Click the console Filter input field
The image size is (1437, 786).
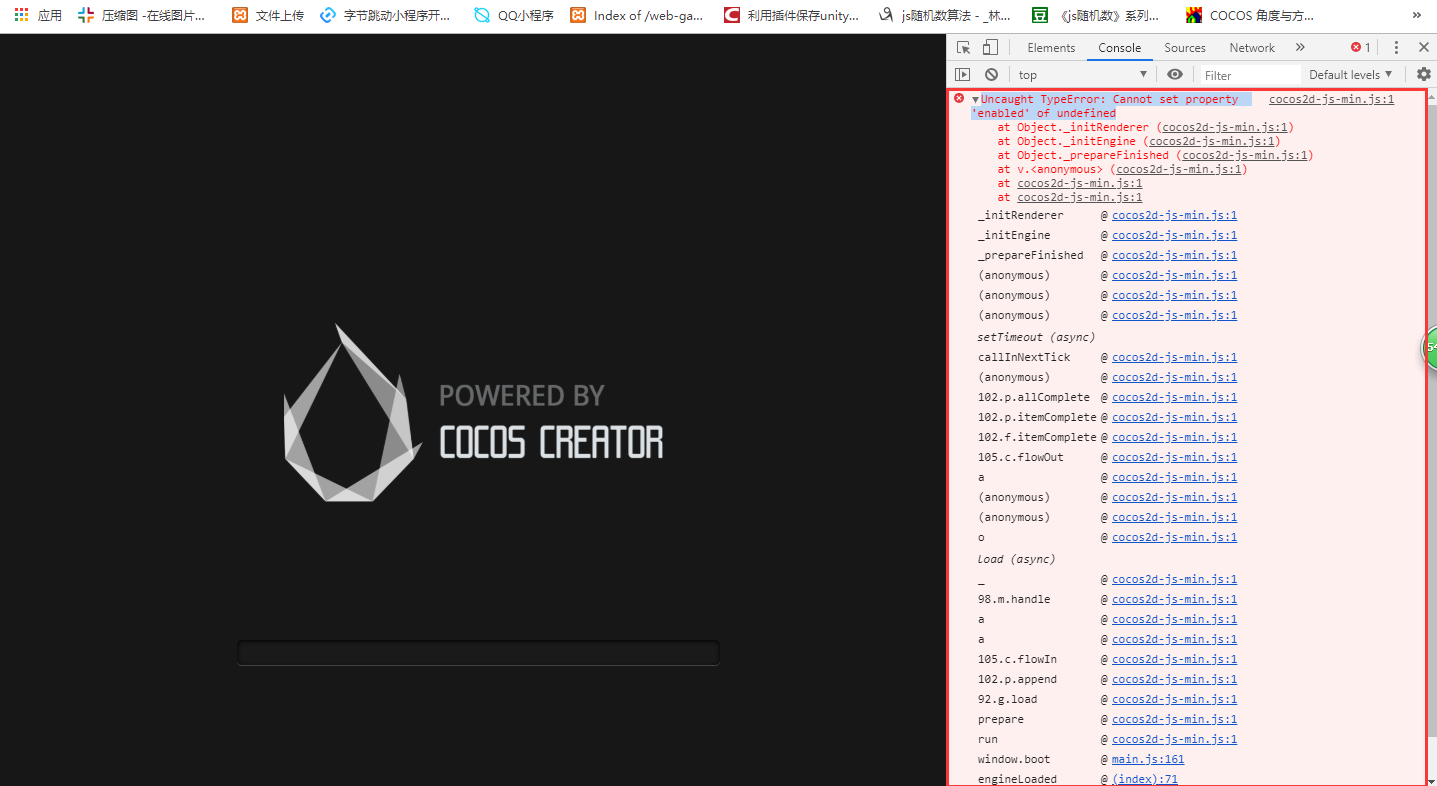click(1250, 75)
